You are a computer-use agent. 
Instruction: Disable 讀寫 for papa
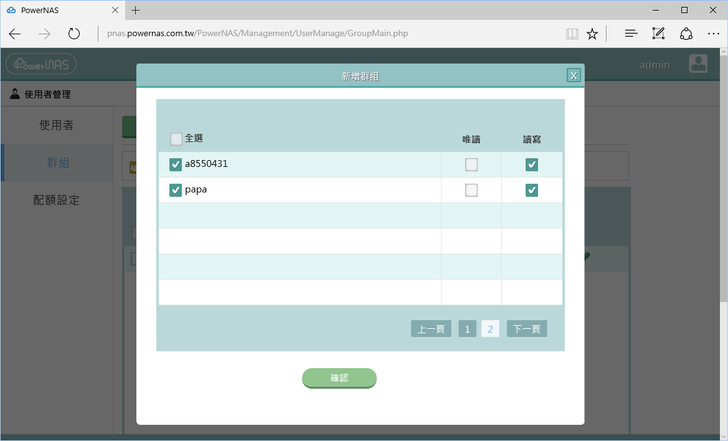tap(532, 190)
